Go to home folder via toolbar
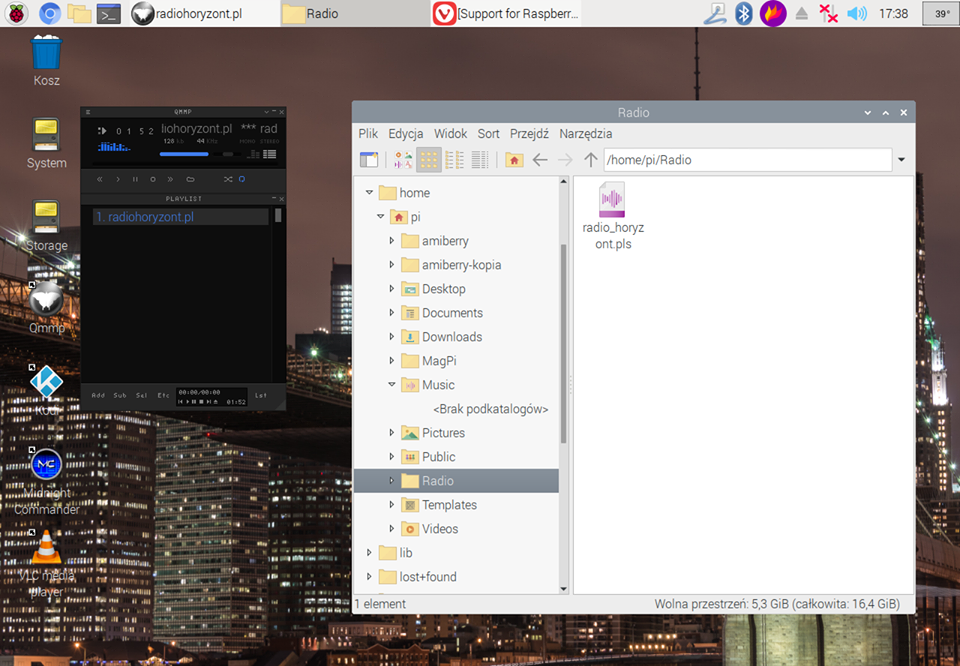 pos(514,160)
